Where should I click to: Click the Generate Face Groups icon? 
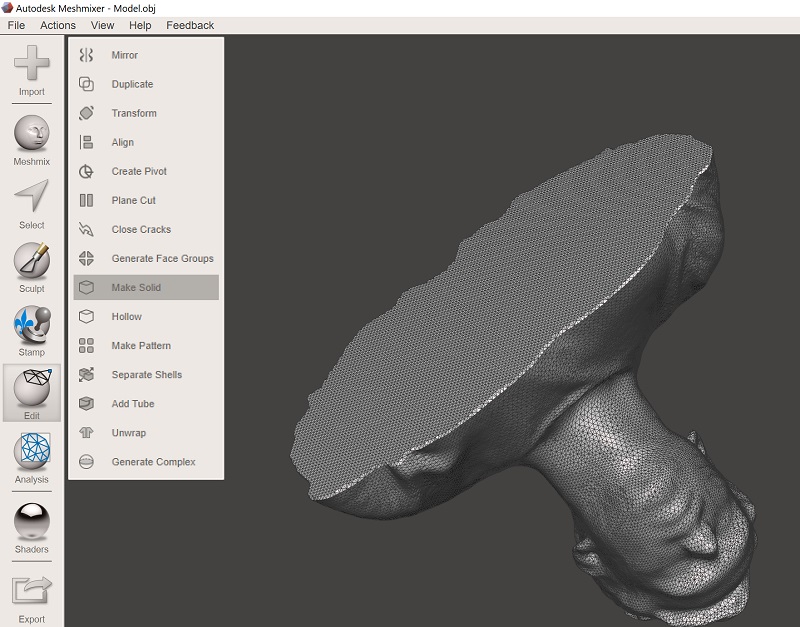86,259
